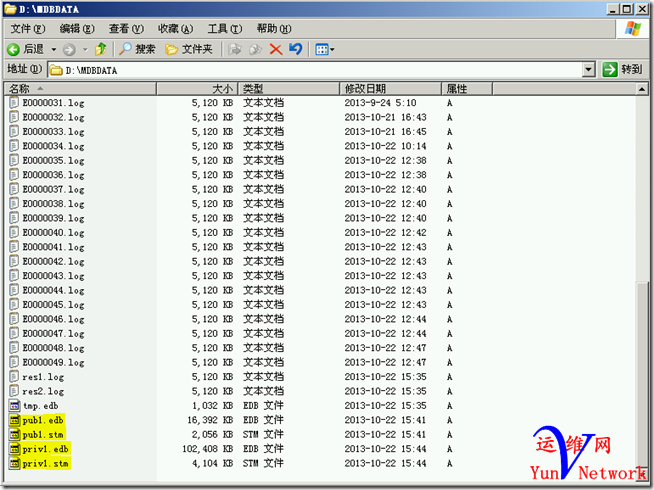Viewport: 654px width, 490px height.
Task: Select the E0000033.log file icon
Action: 15,131
